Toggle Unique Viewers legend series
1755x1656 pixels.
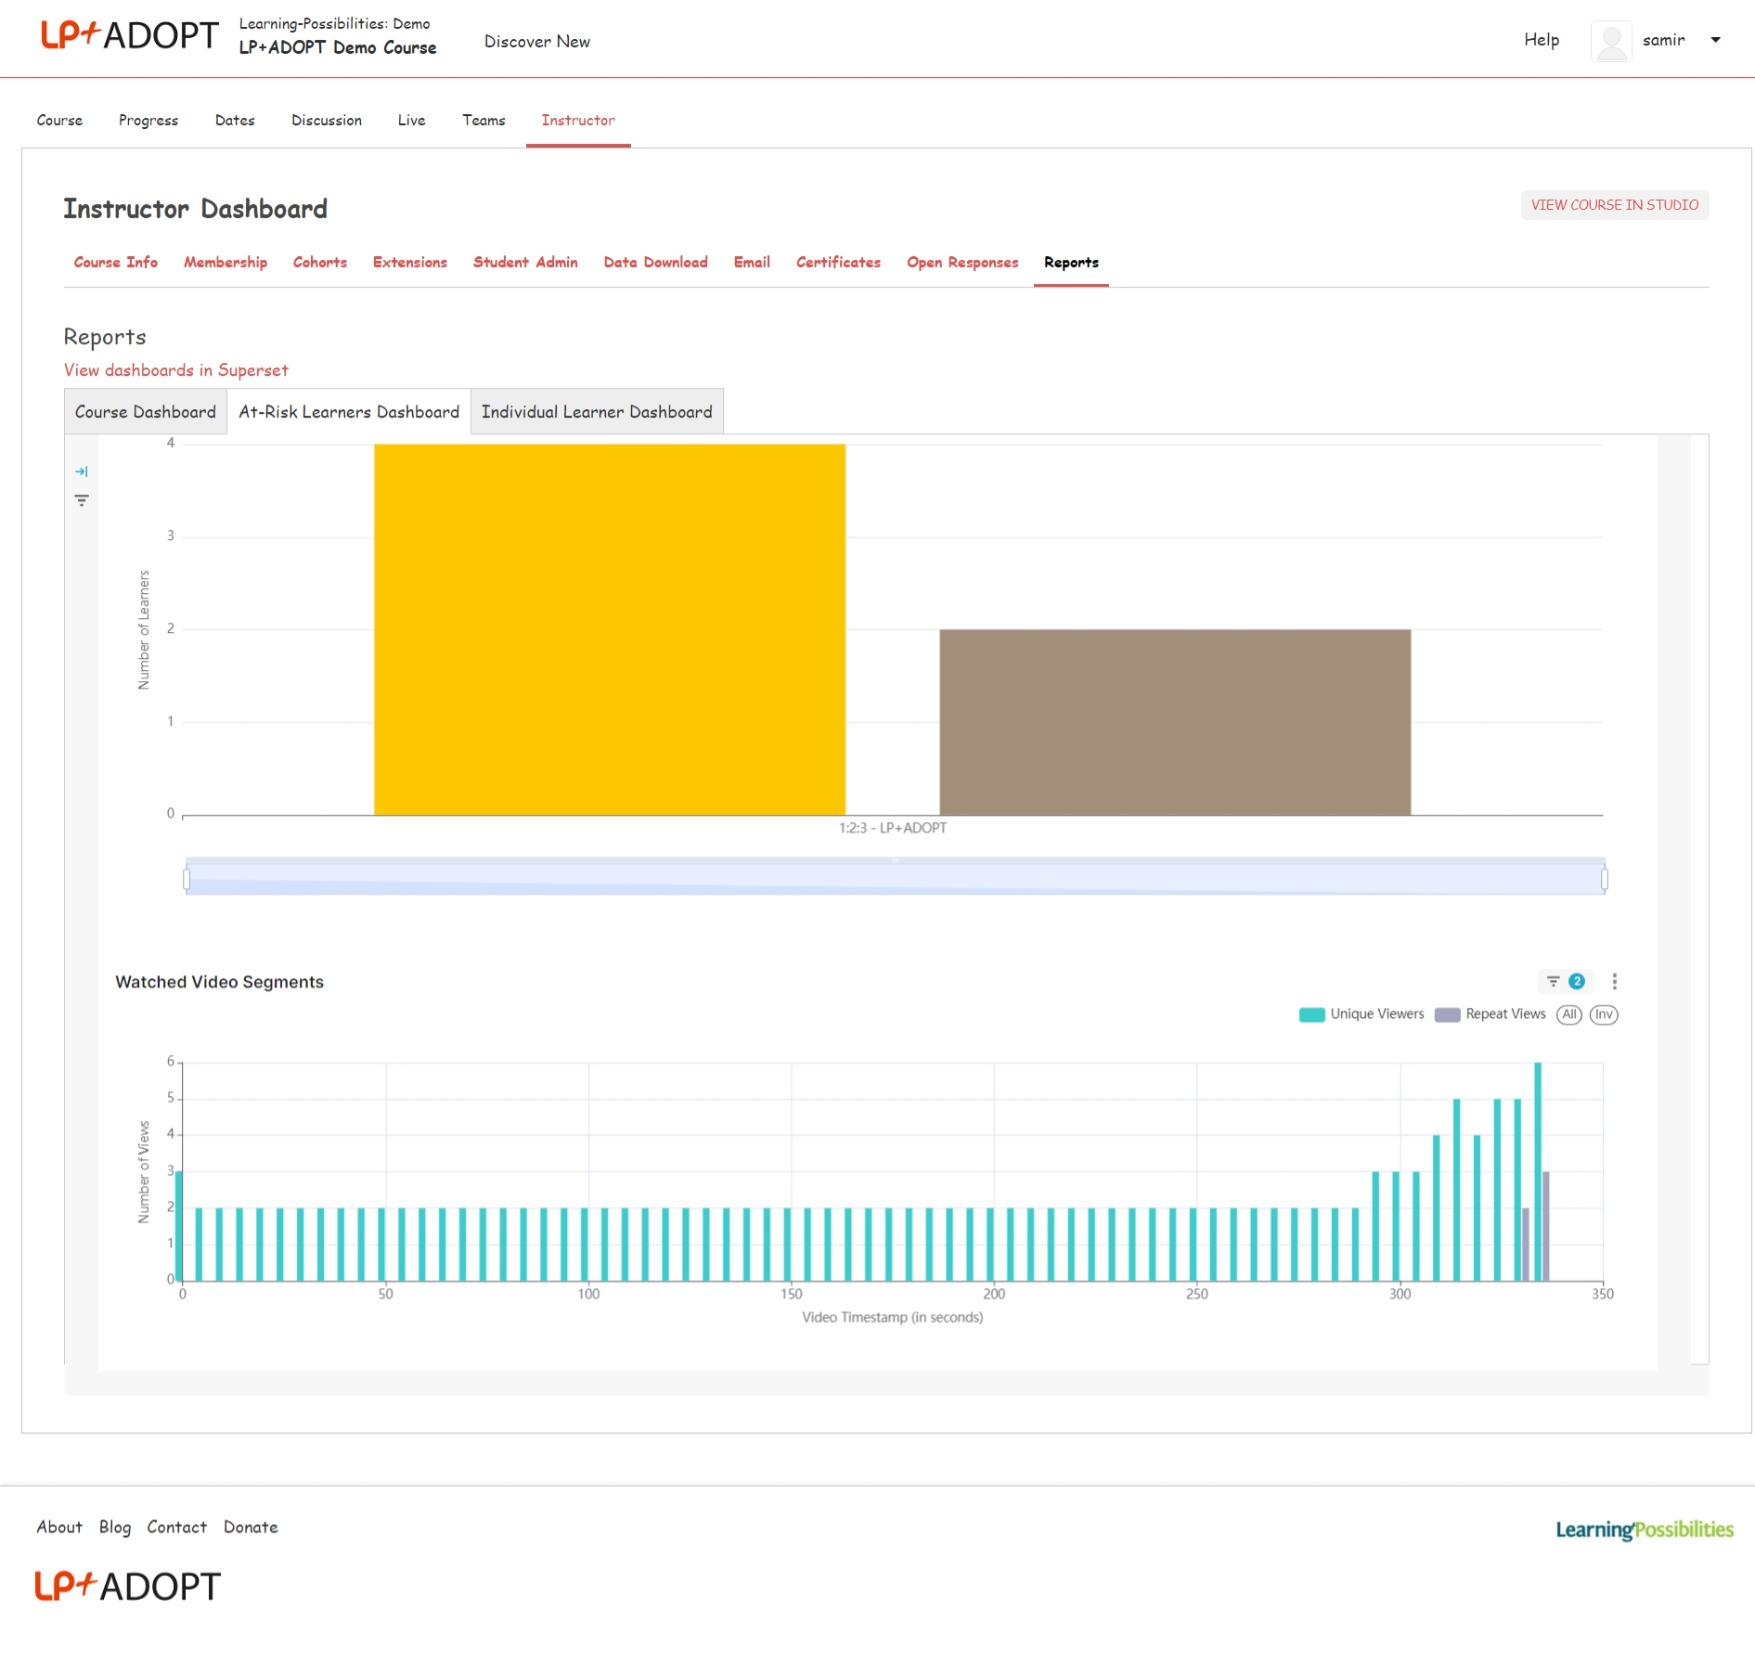[1361, 1014]
